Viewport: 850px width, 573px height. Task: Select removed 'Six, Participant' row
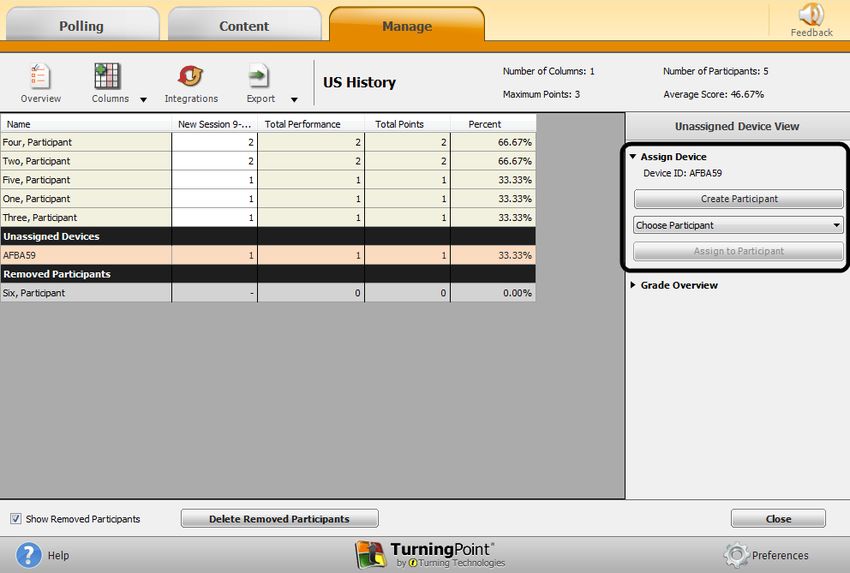pyautogui.click(x=268, y=293)
